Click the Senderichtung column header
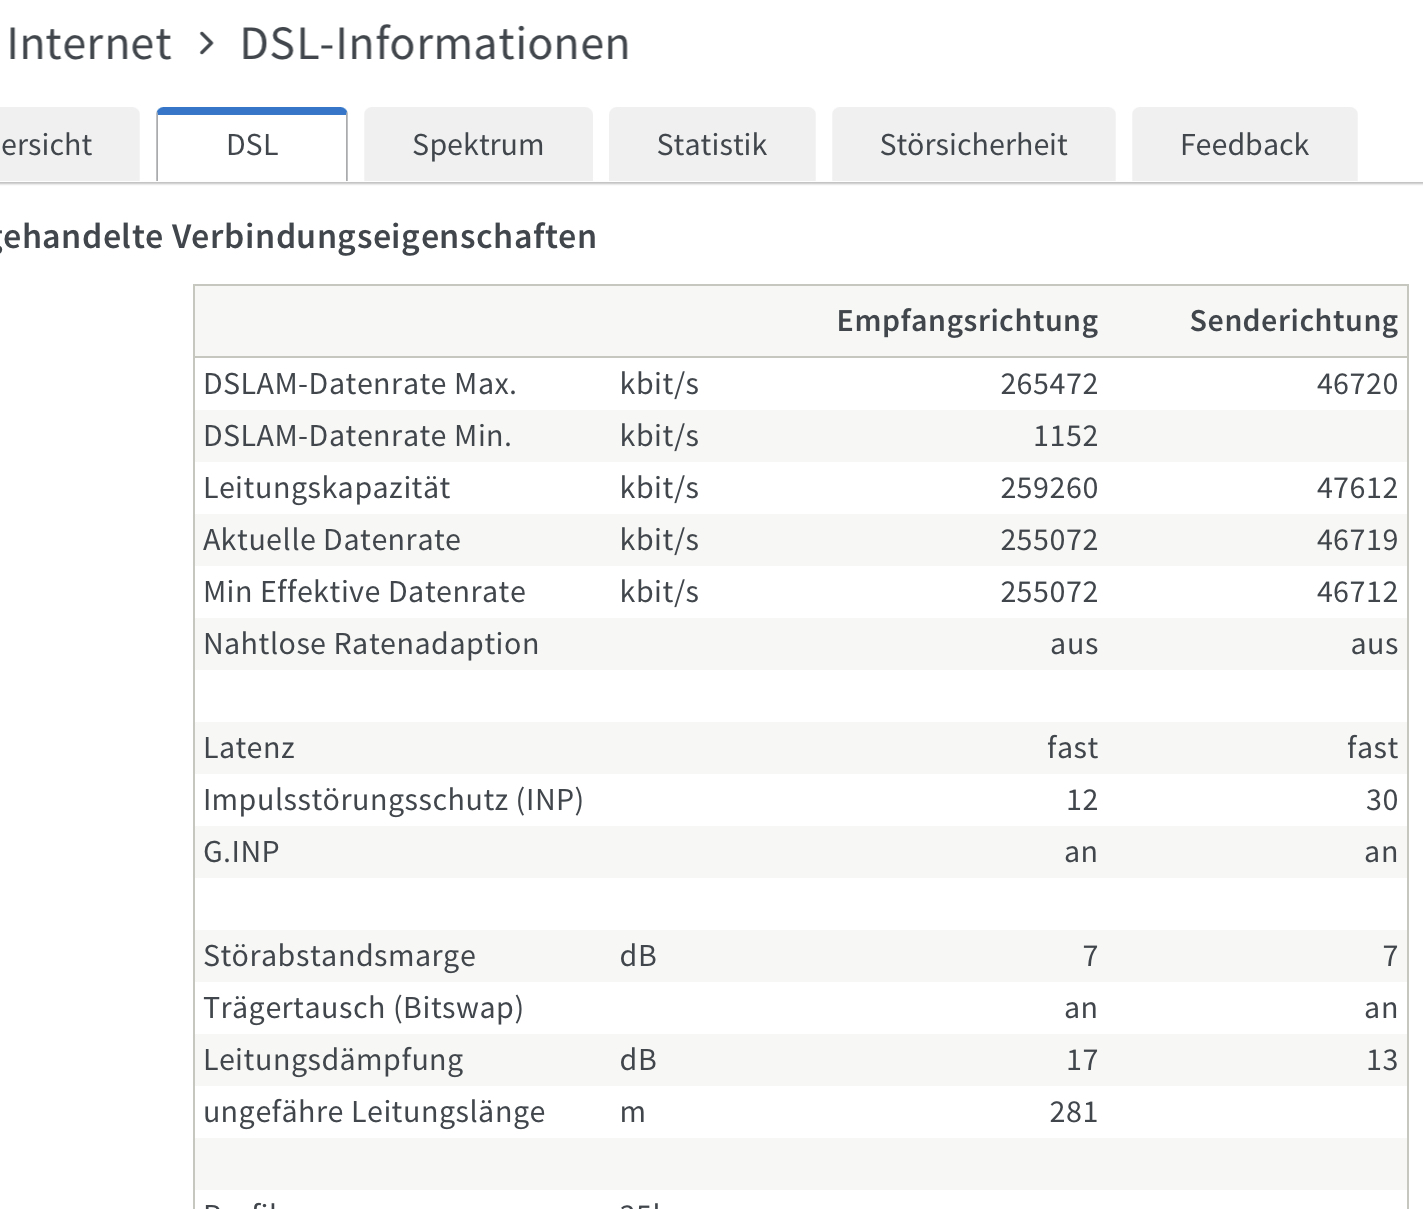 pyautogui.click(x=1293, y=321)
